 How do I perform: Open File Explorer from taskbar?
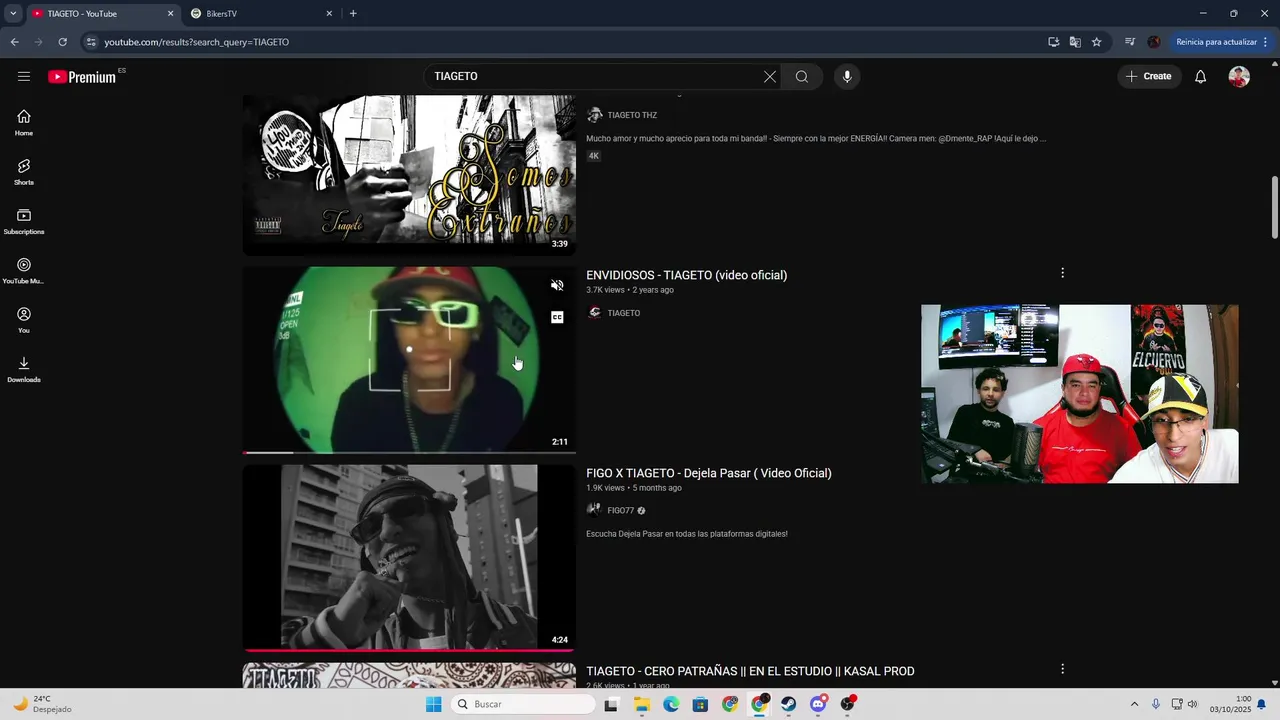pyautogui.click(x=642, y=704)
